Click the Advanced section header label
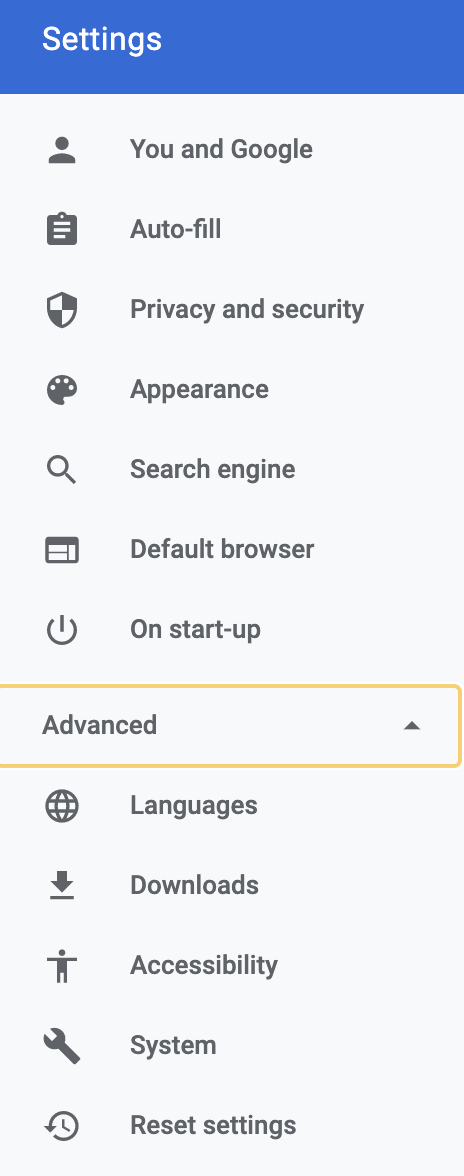Viewport: 464px width, 1176px height. tap(100, 725)
